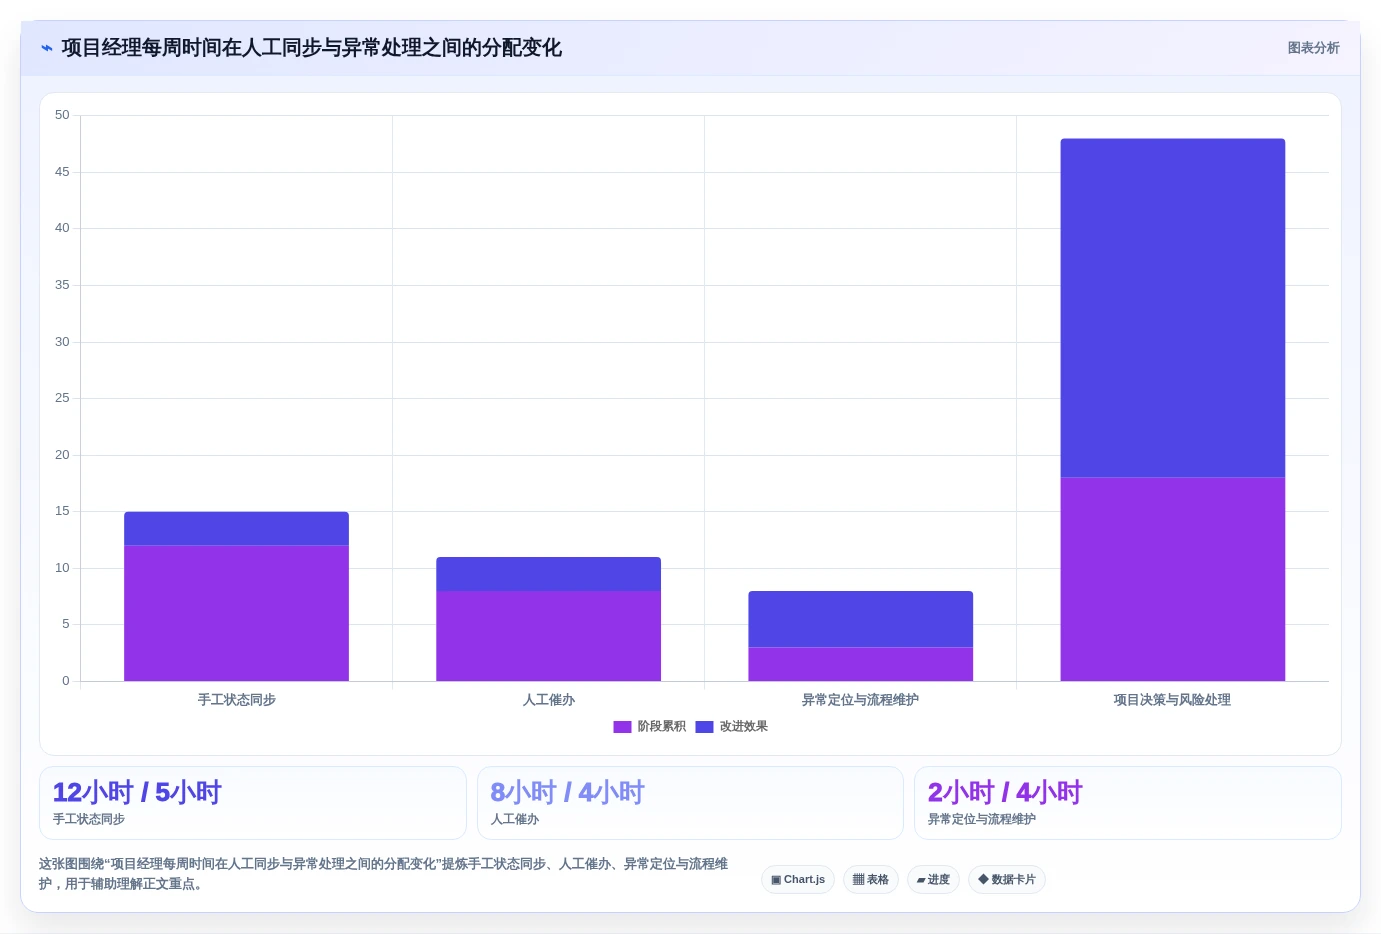Click the 异常定位与流程维护 caption in the third card

click(x=982, y=819)
